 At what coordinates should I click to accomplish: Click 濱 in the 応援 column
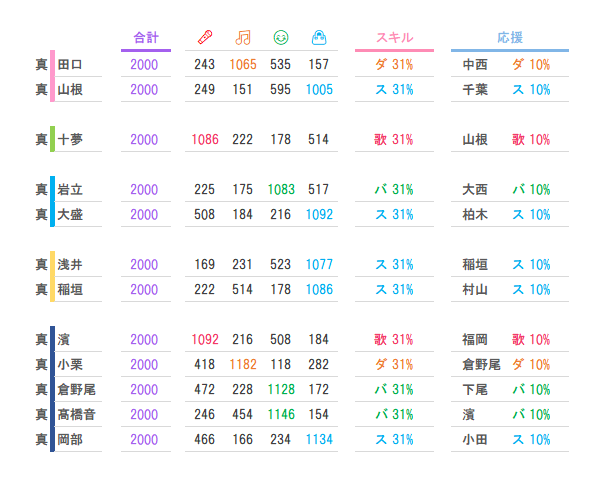468,414
